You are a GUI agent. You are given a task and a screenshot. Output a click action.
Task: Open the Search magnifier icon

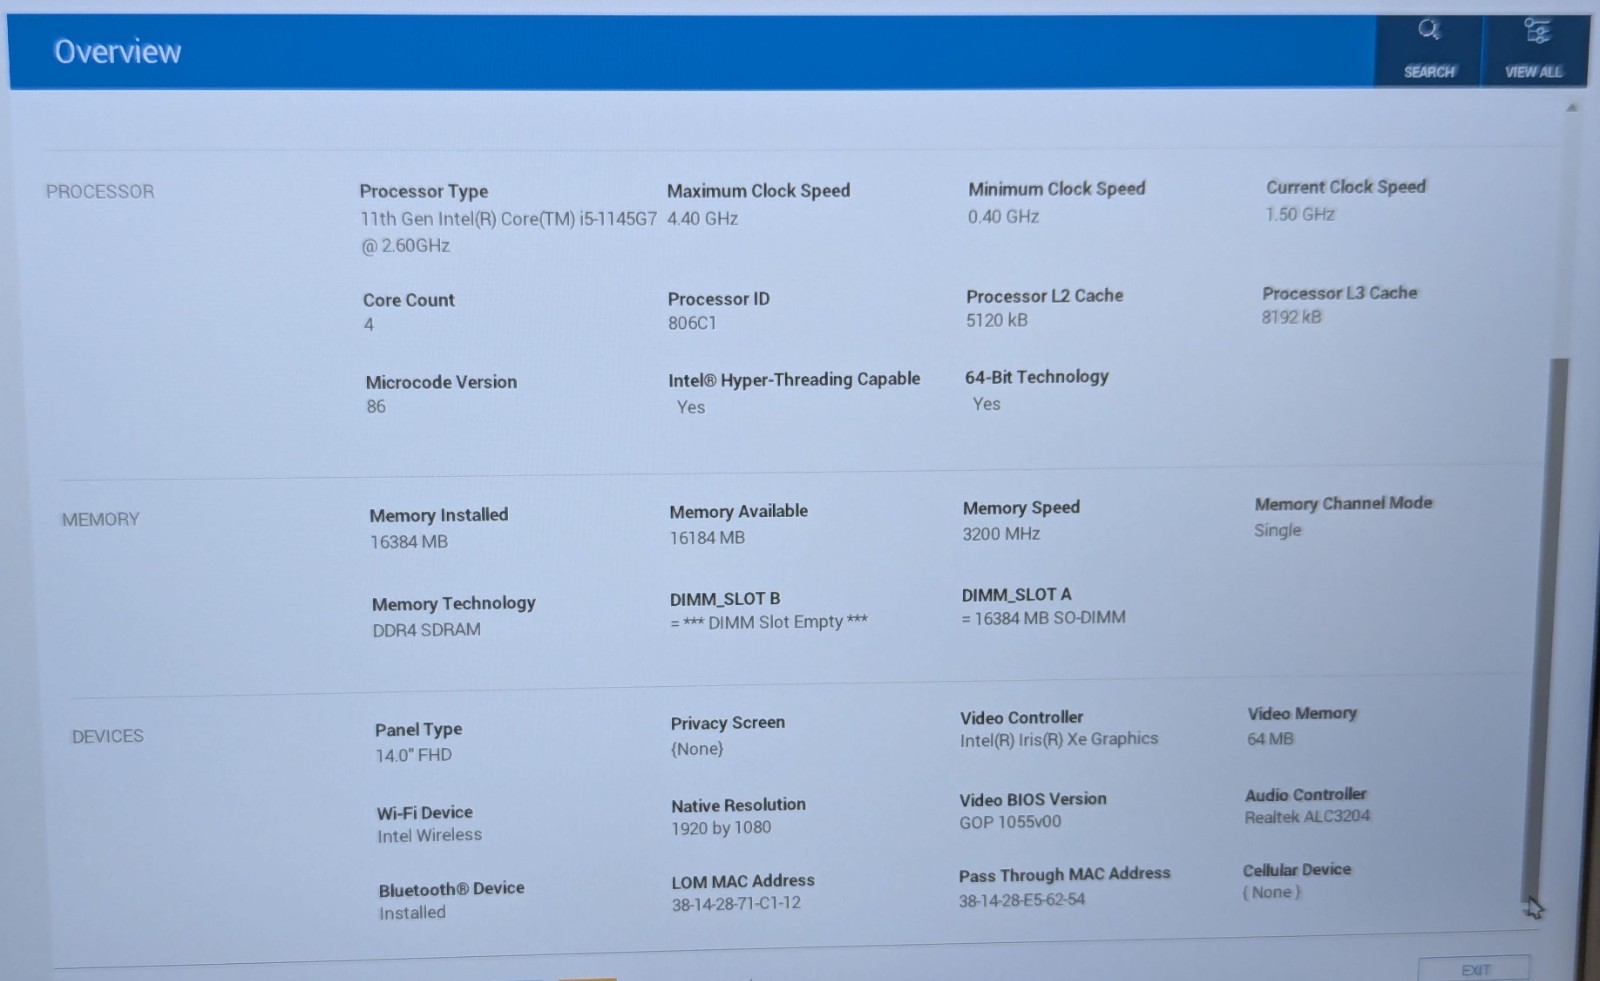point(1429,30)
